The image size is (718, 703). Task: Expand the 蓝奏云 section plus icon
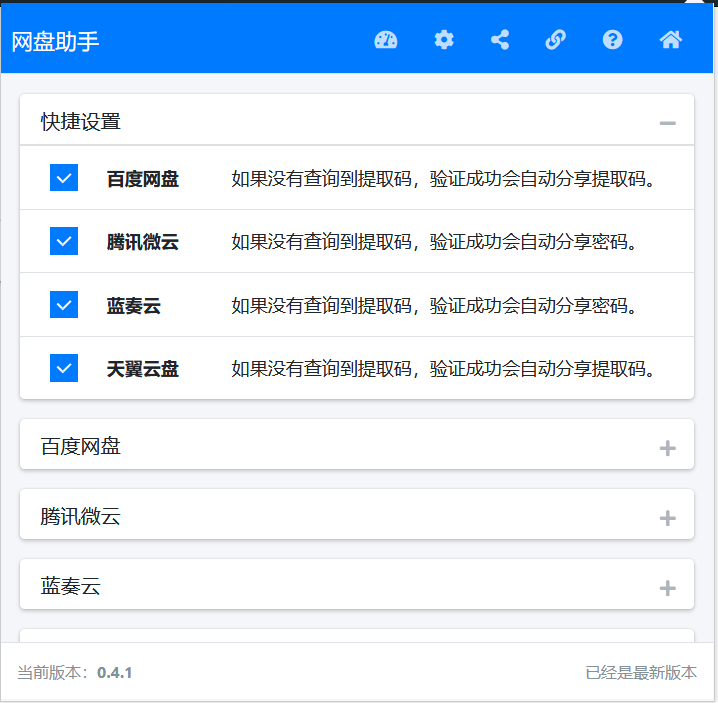click(x=667, y=588)
